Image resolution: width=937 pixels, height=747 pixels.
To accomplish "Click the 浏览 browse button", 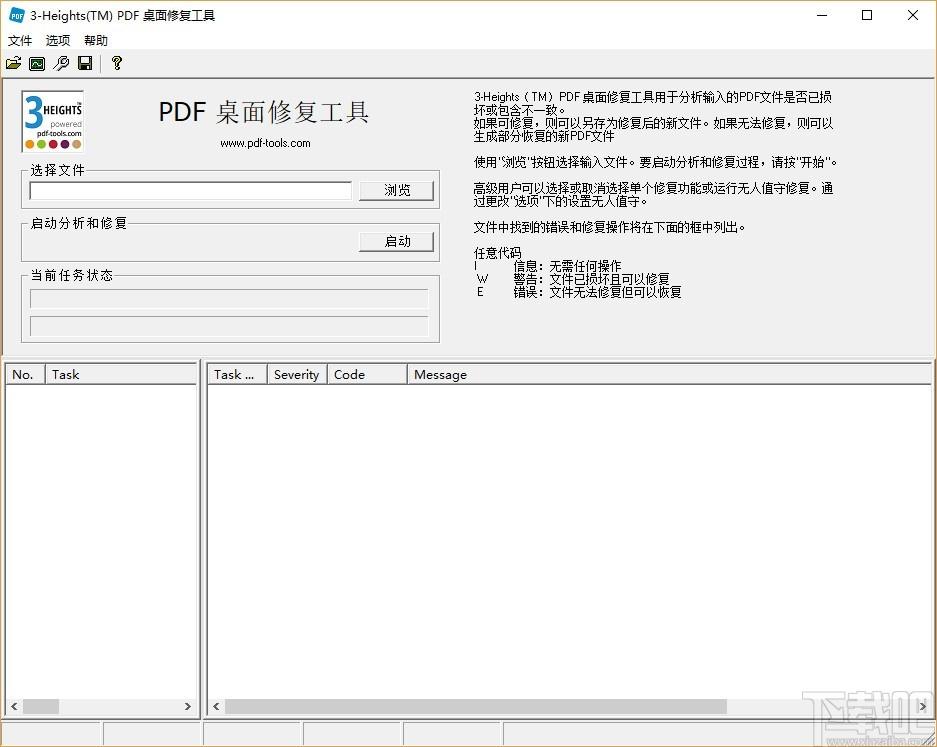I will click(397, 190).
